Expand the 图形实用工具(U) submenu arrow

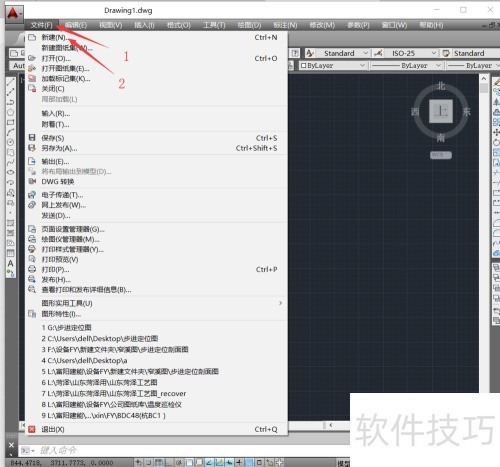pyautogui.click(x=280, y=303)
